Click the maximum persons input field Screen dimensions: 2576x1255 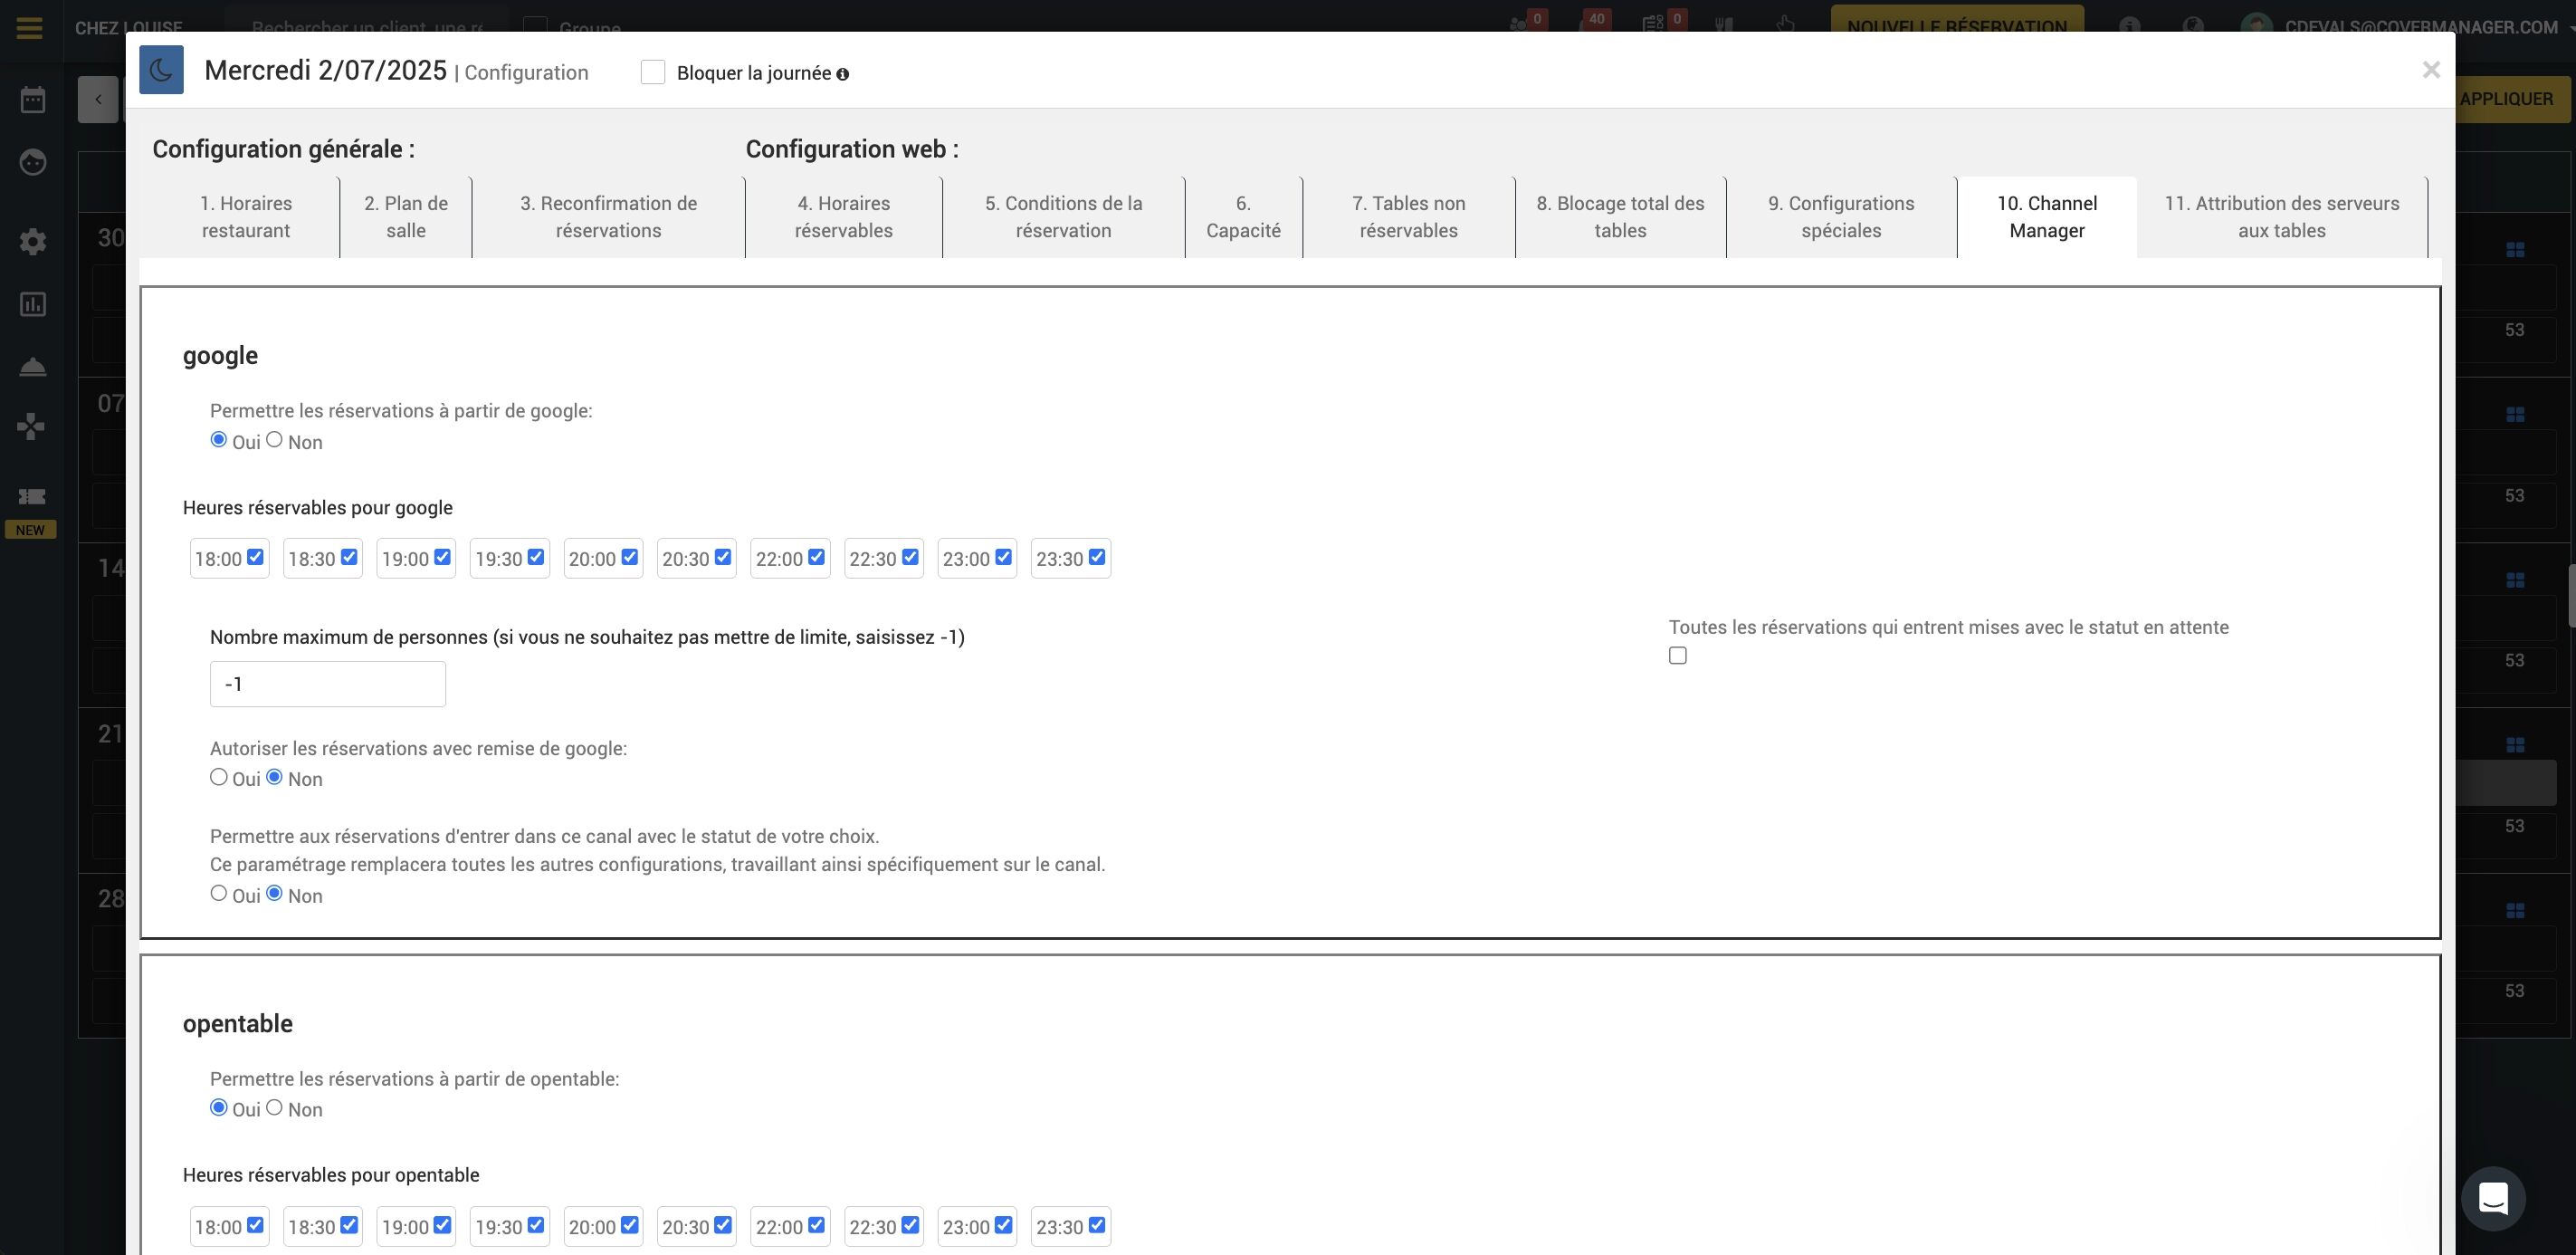327,684
